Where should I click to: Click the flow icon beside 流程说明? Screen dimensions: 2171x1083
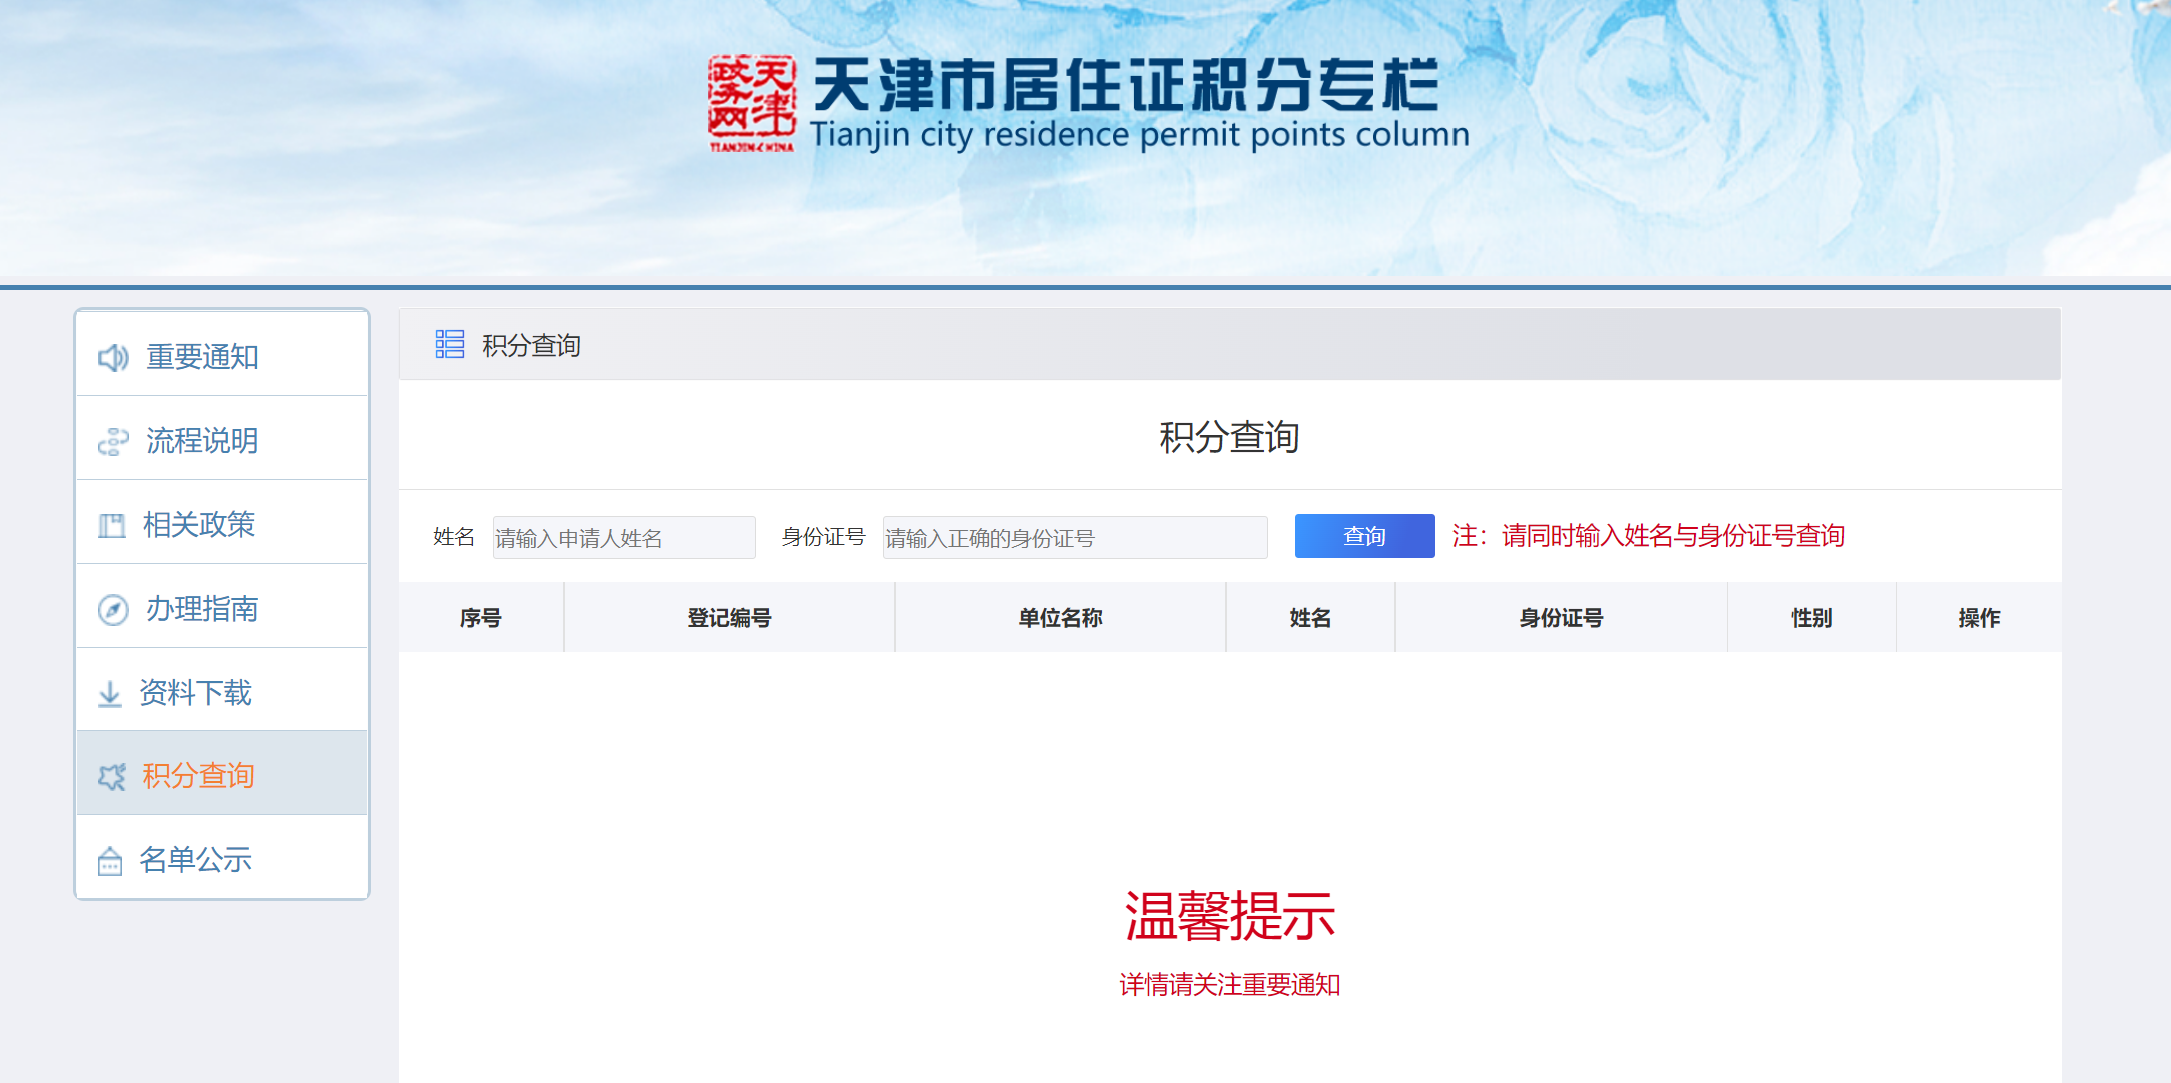pyautogui.click(x=113, y=441)
